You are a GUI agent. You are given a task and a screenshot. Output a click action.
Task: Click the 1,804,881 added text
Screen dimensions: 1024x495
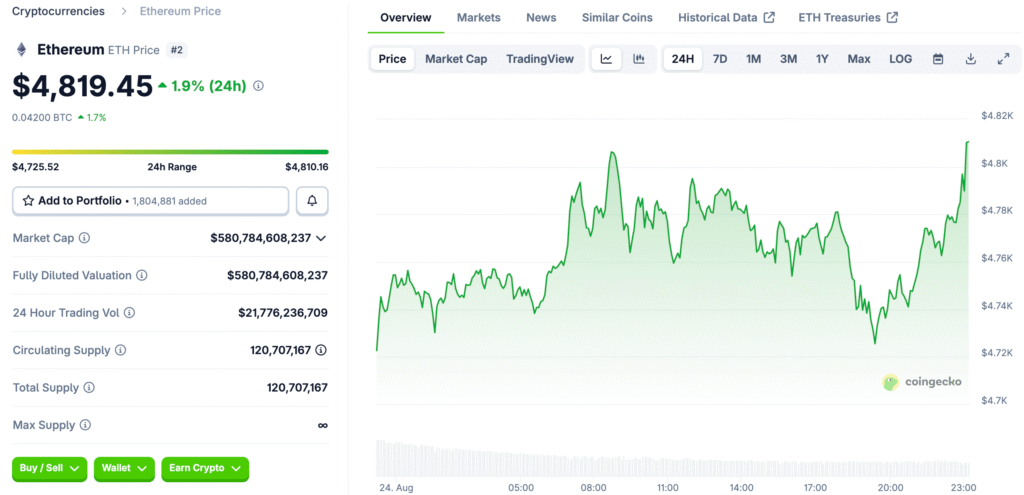tap(169, 201)
